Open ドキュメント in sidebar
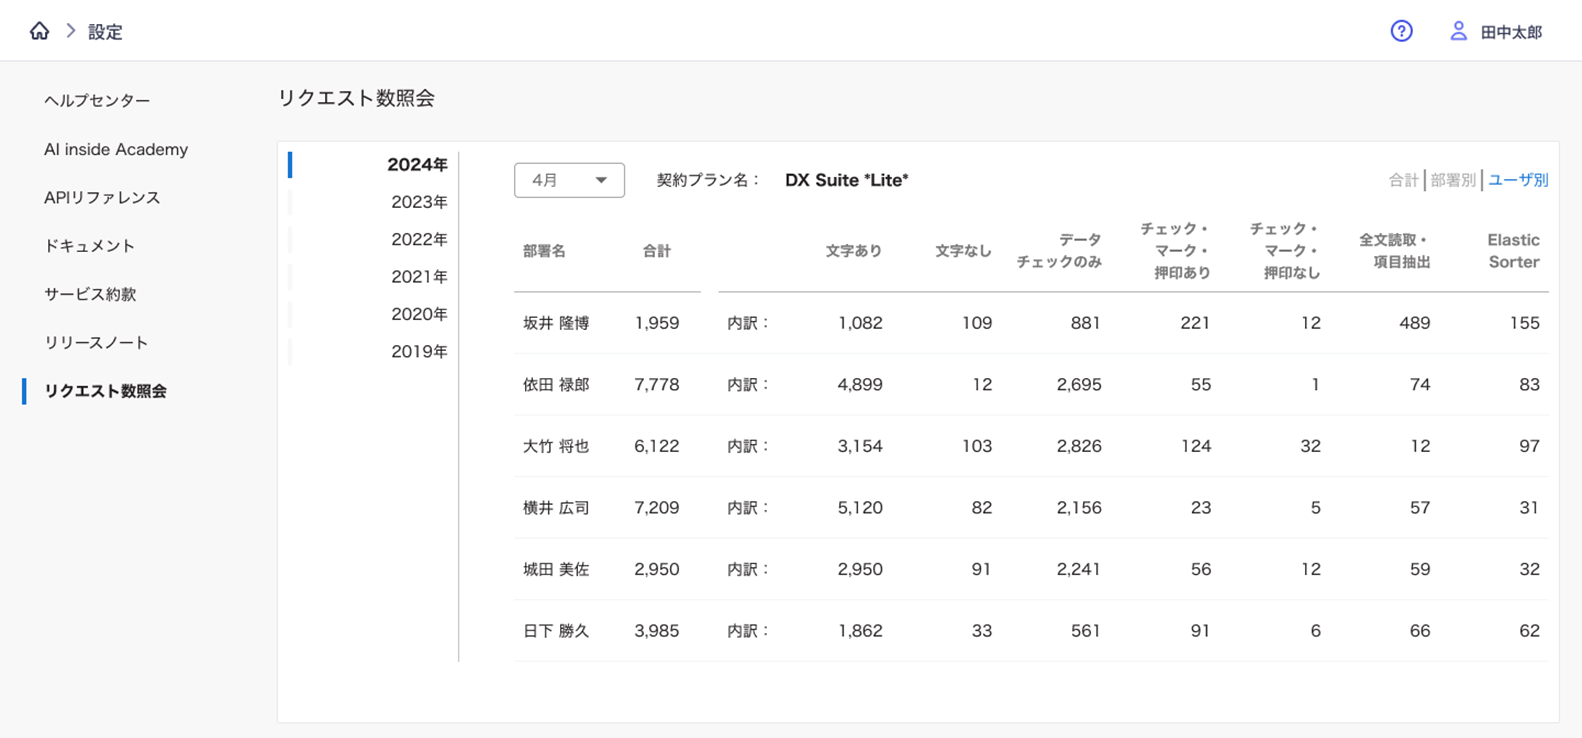Screen dimensions: 1582x738 tap(89, 246)
